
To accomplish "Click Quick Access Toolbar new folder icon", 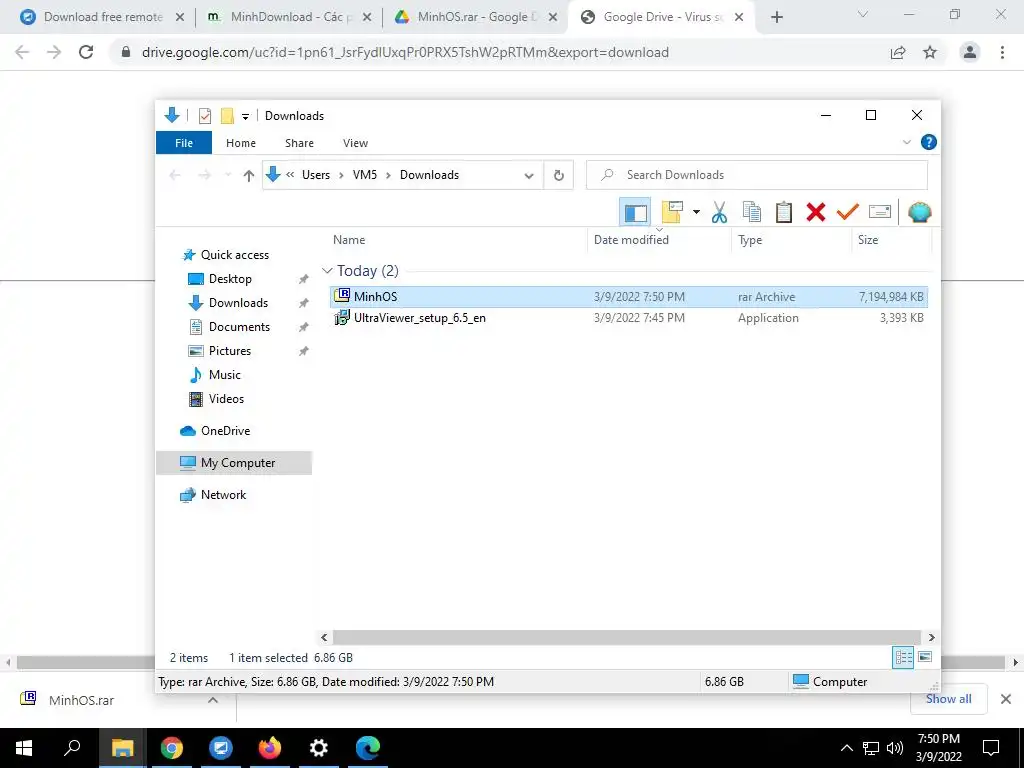I will point(227,116).
